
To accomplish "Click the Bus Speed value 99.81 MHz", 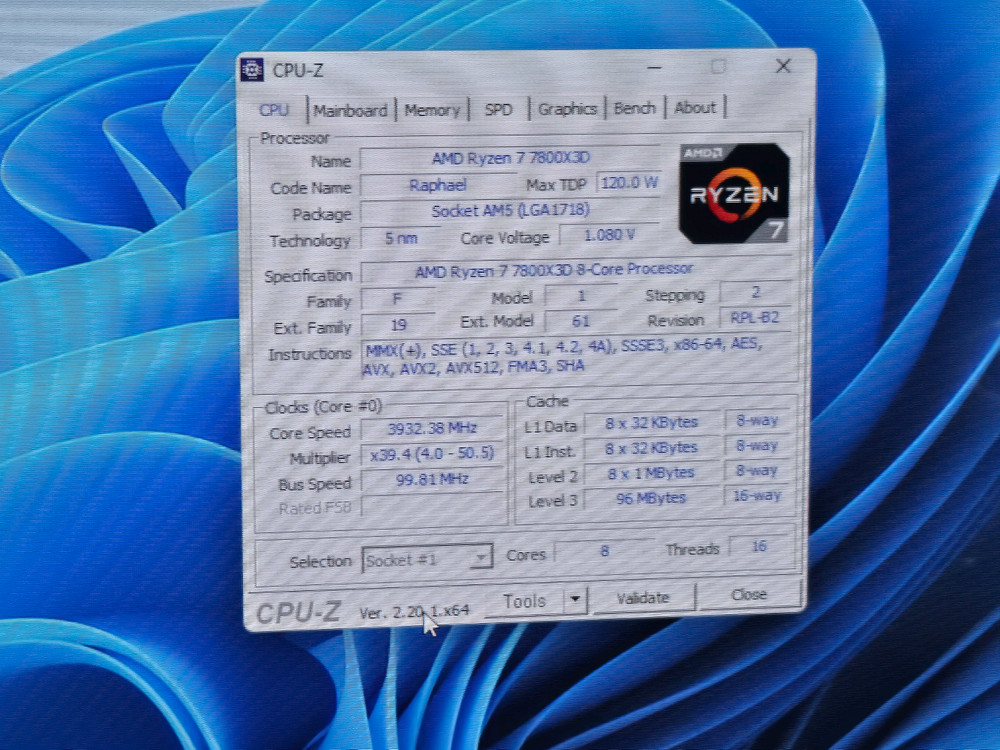I will 432,479.
